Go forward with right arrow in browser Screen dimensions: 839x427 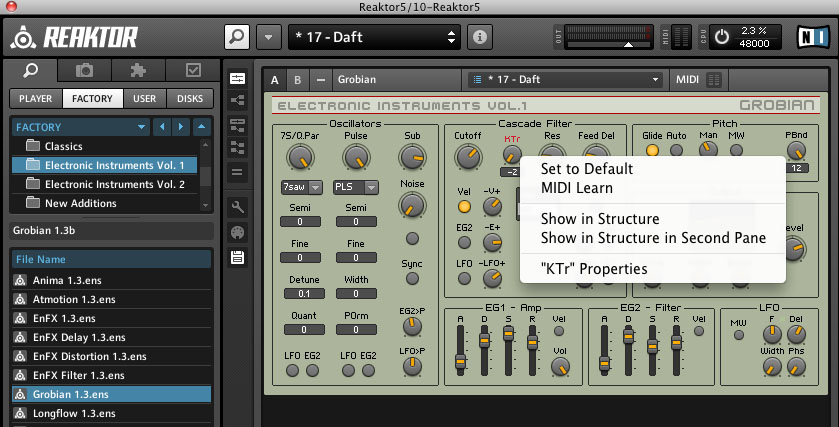(181, 127)
